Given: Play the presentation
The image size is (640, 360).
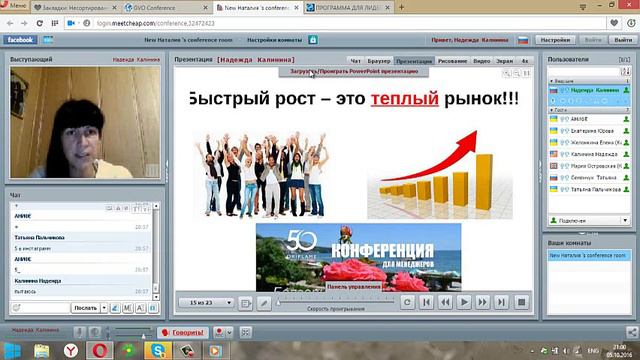Looking at the screenshot, I should click(464, 302).
